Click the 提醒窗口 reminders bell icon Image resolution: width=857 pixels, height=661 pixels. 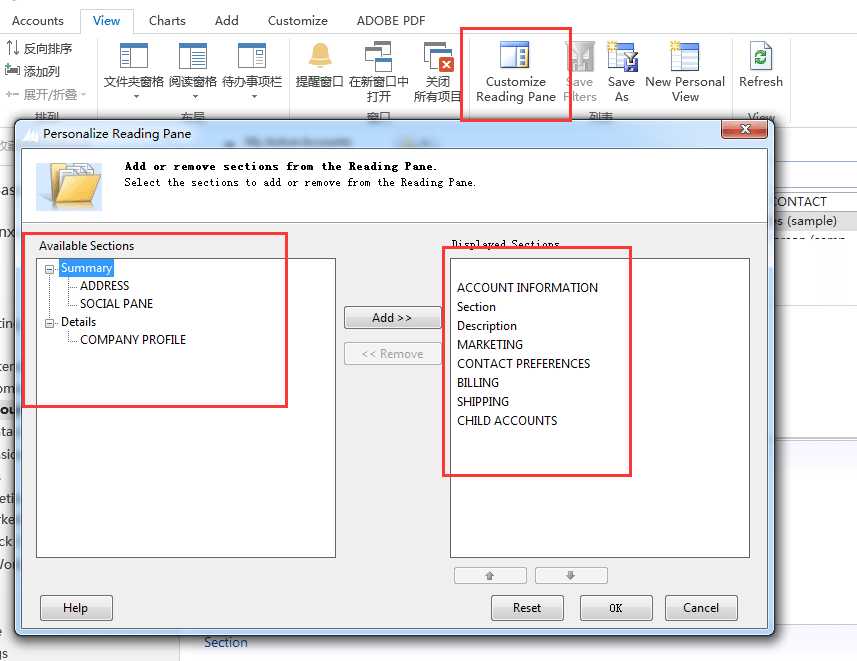coord(320,56)
